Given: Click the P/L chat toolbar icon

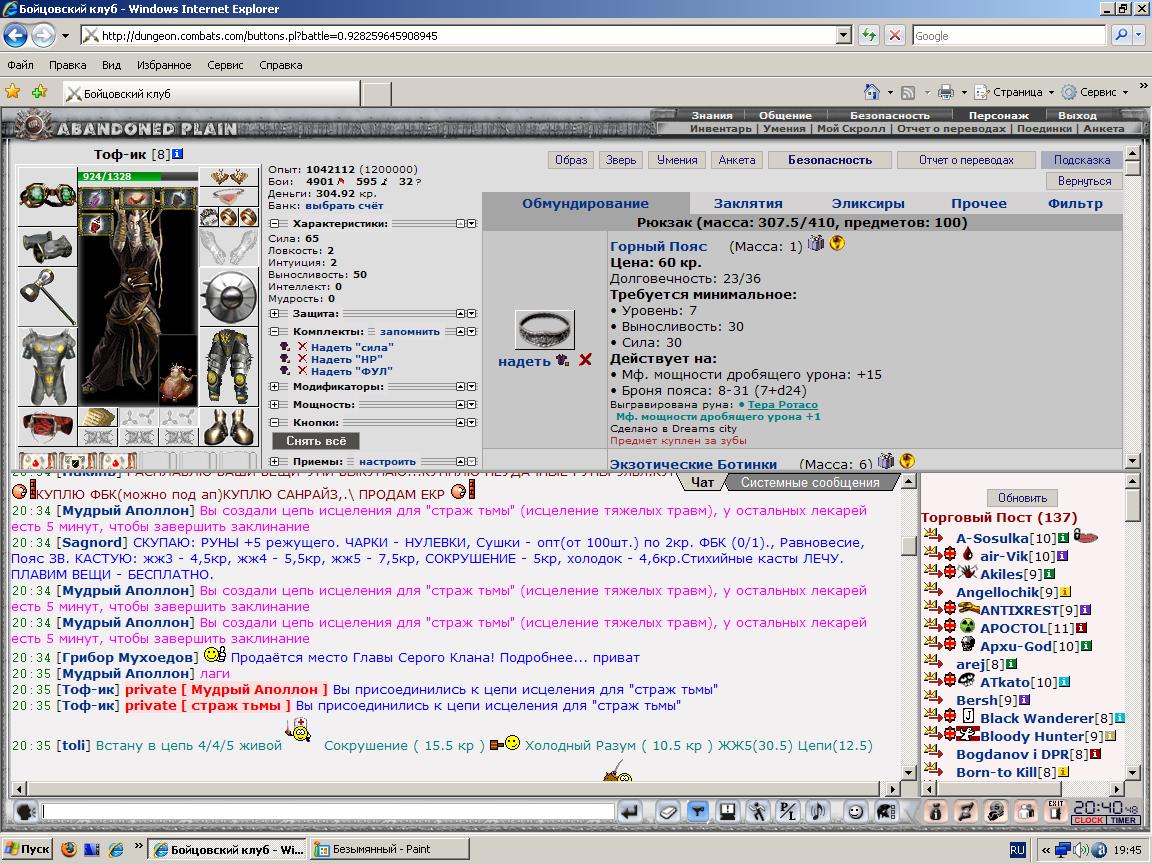Looking at the screenshot, I should [787, 811].
